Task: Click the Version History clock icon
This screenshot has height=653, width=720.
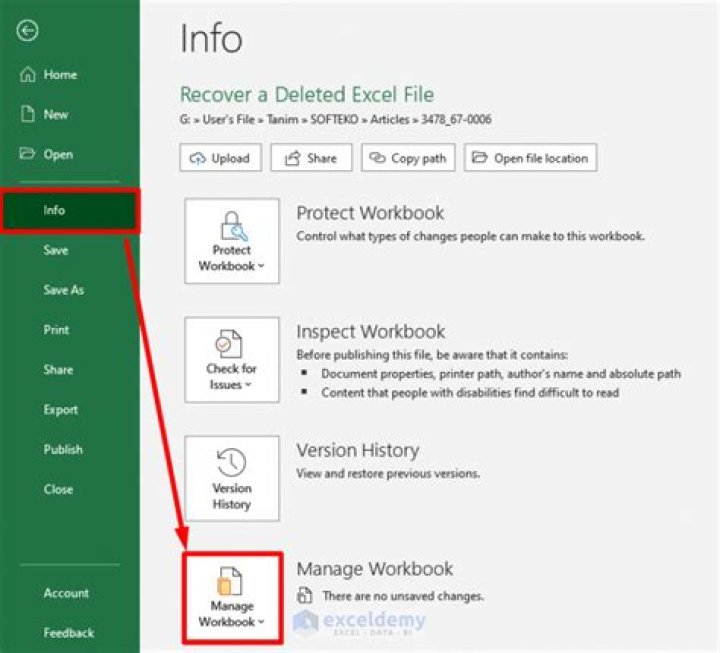Action: (231, 461)
